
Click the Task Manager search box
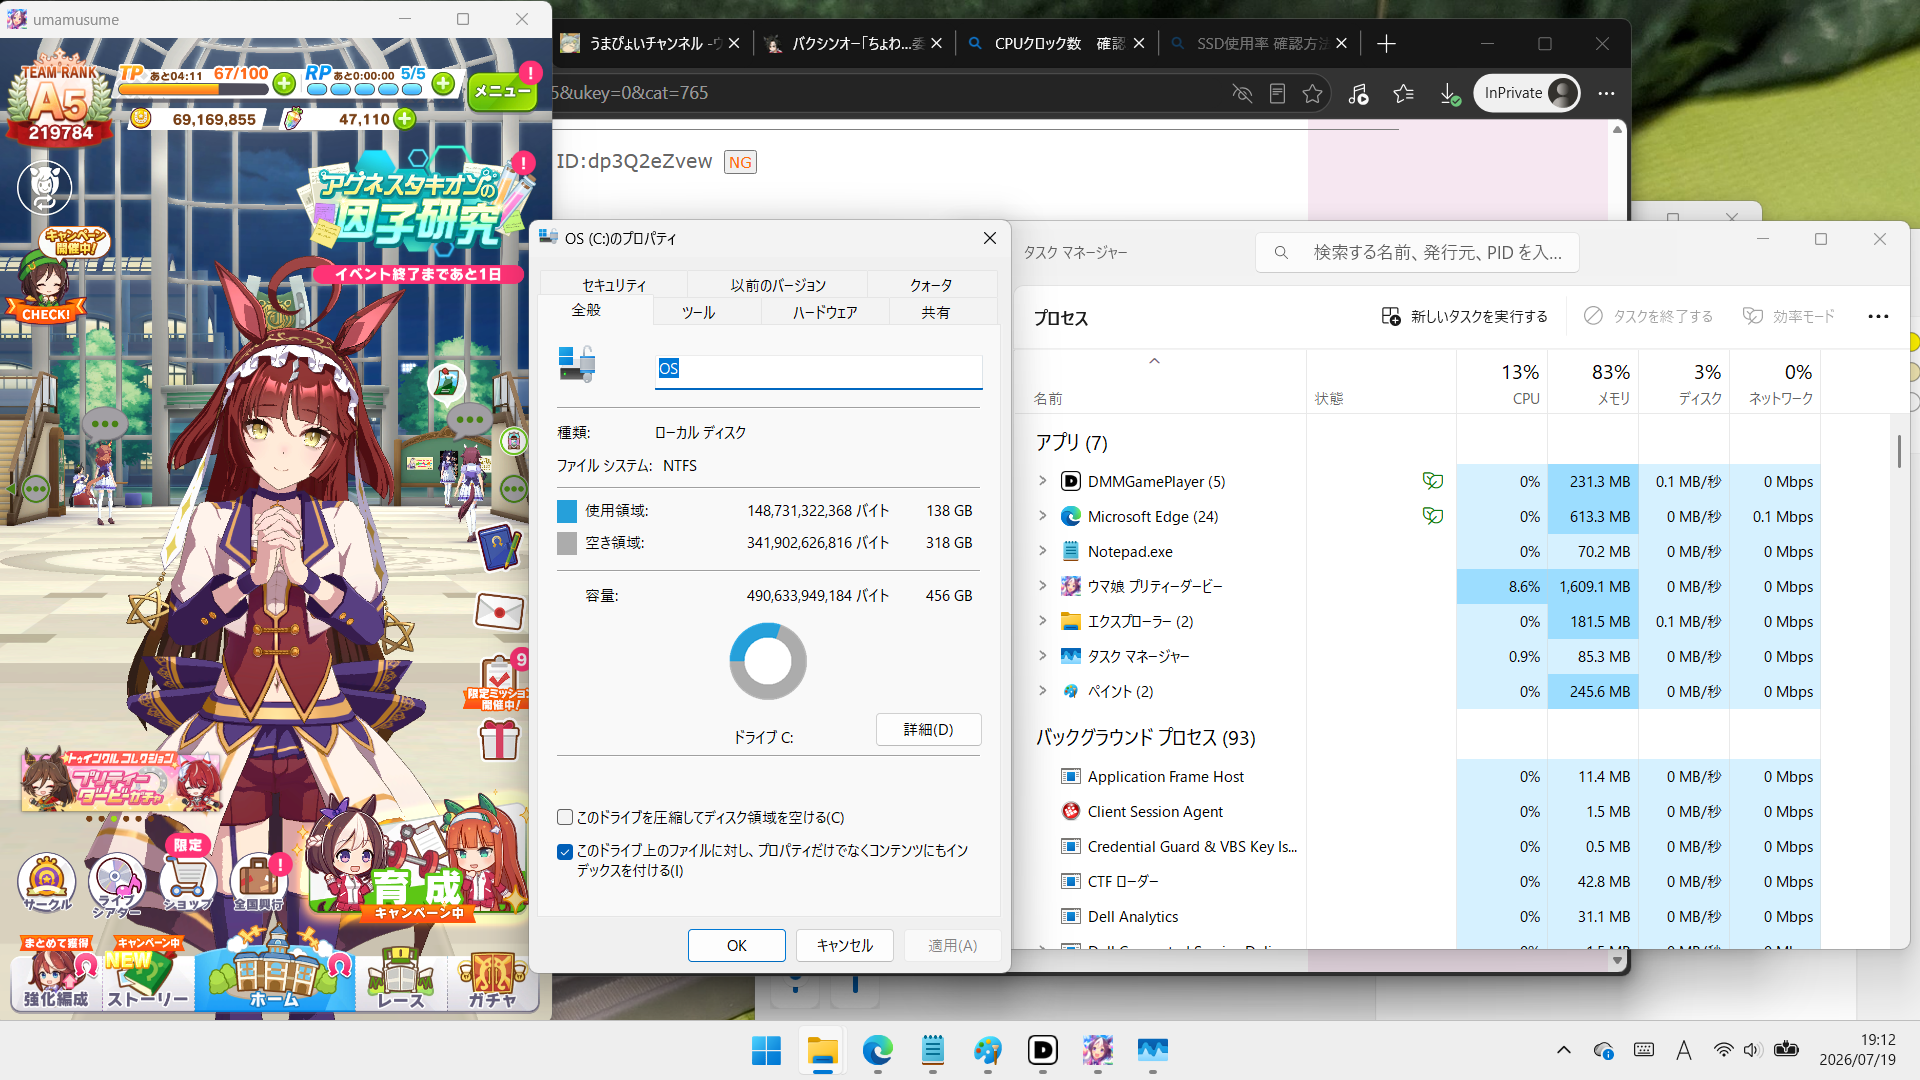click(x=1417, y=253)
